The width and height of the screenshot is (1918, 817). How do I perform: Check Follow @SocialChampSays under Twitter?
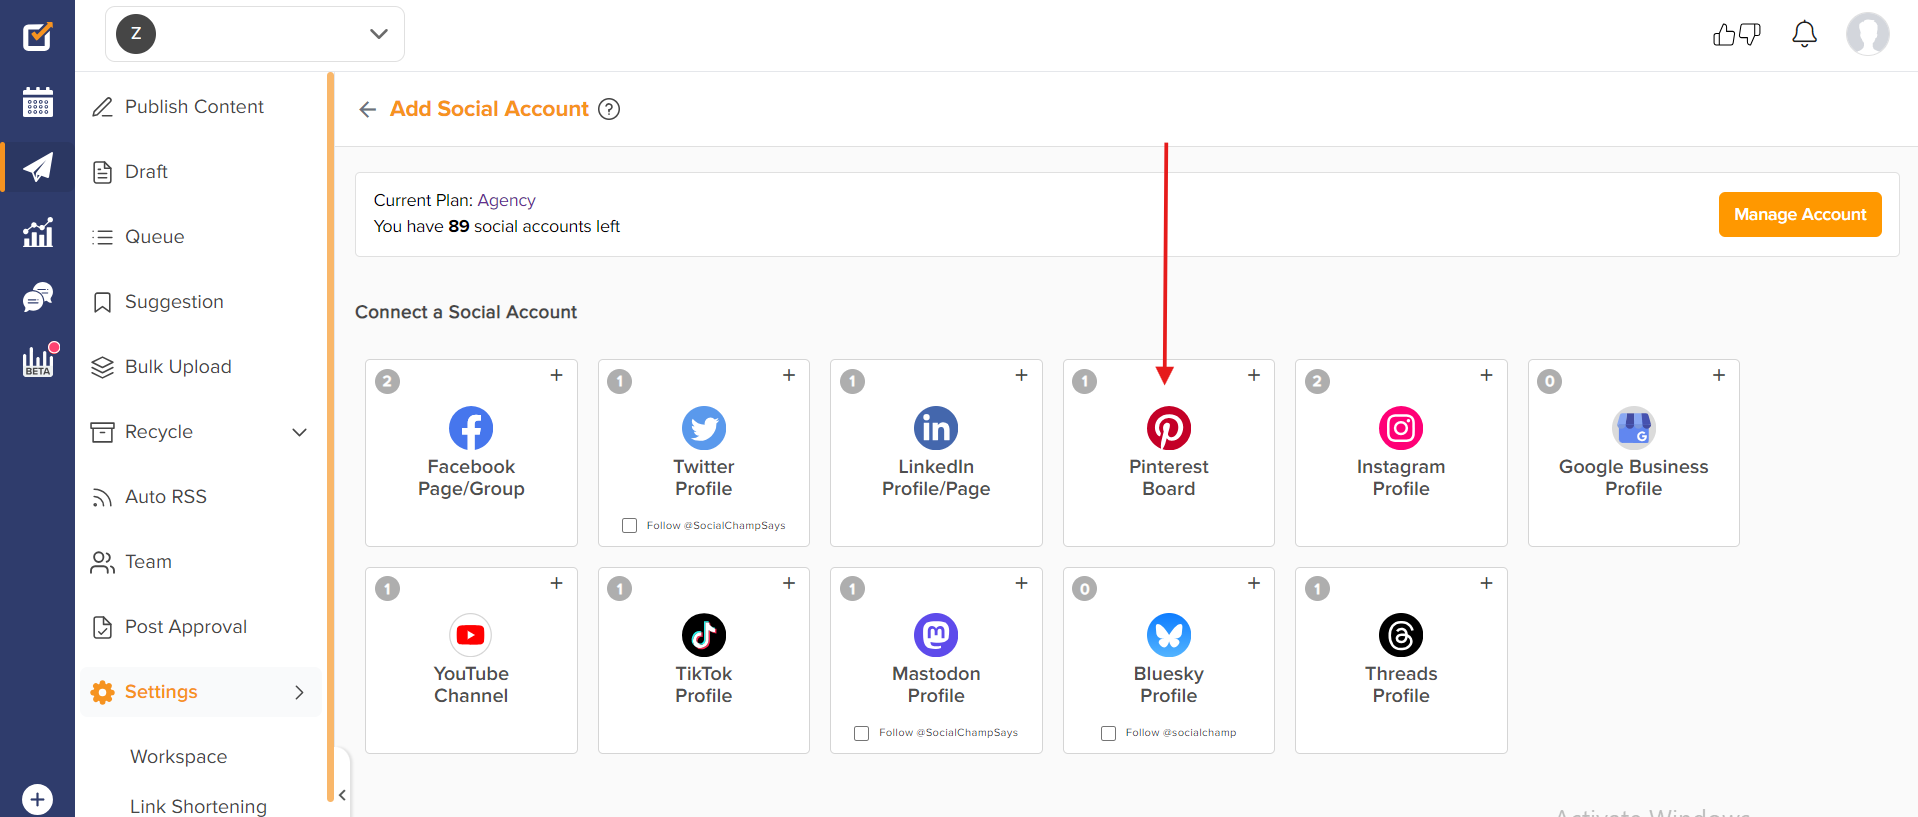click(630, 525)
